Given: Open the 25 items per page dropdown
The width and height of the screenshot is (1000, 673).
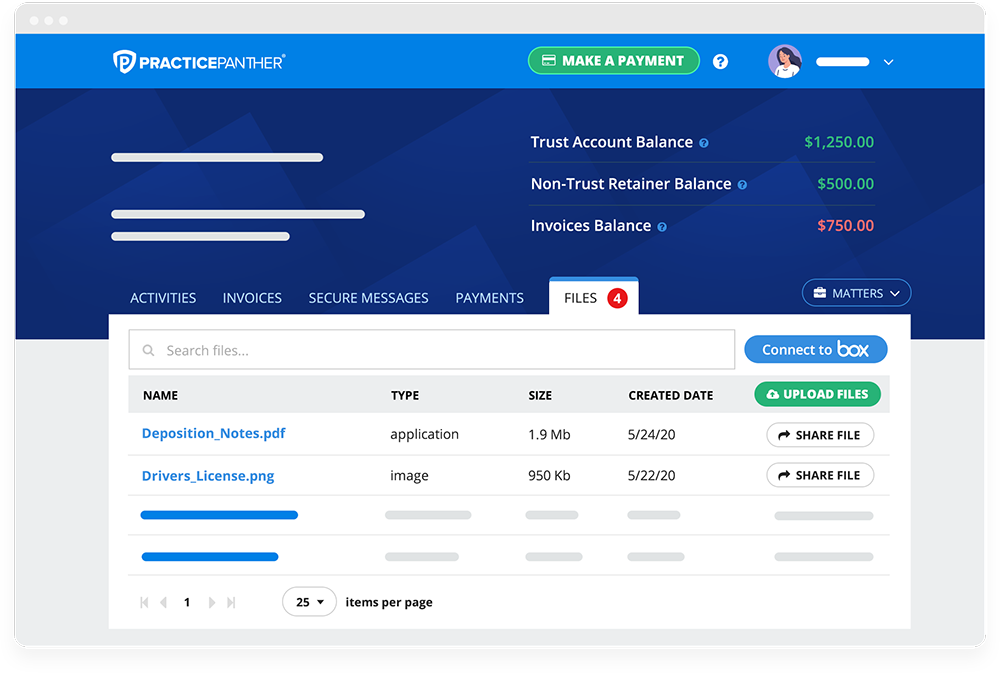Looking at the screenshot, I should [x=309, y=602].
